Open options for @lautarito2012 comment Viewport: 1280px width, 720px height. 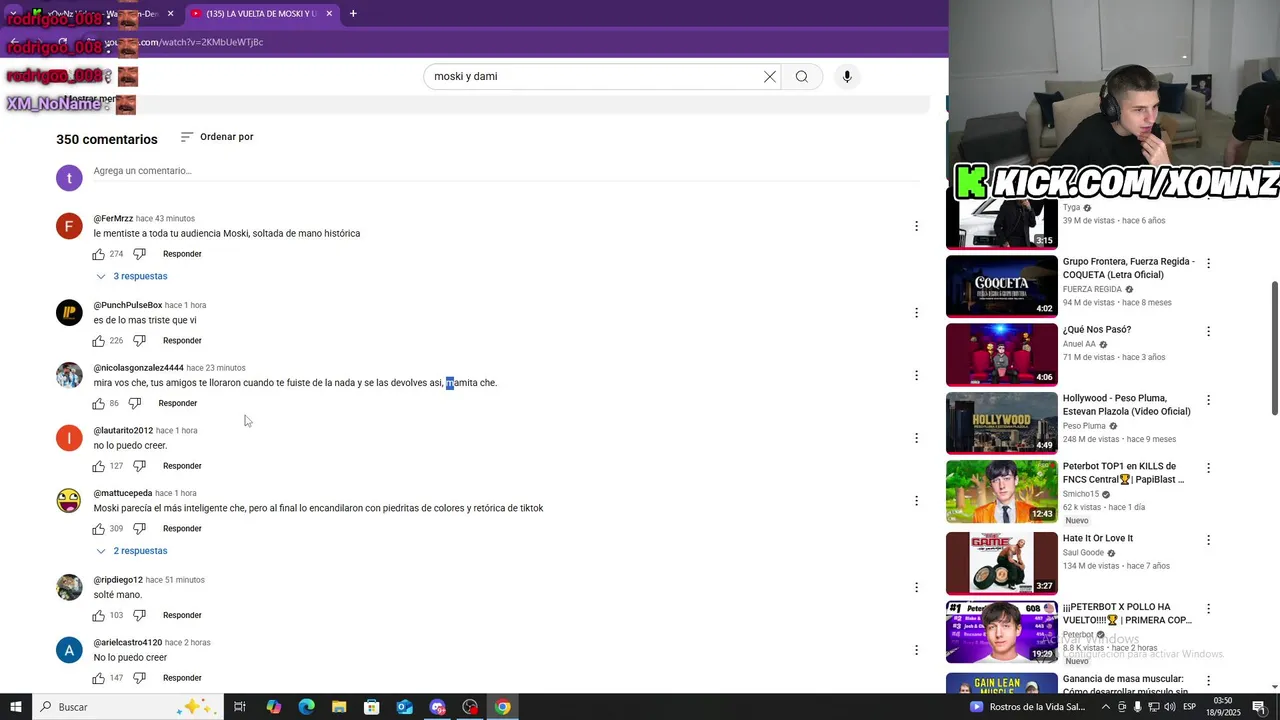tap(916, 438)
